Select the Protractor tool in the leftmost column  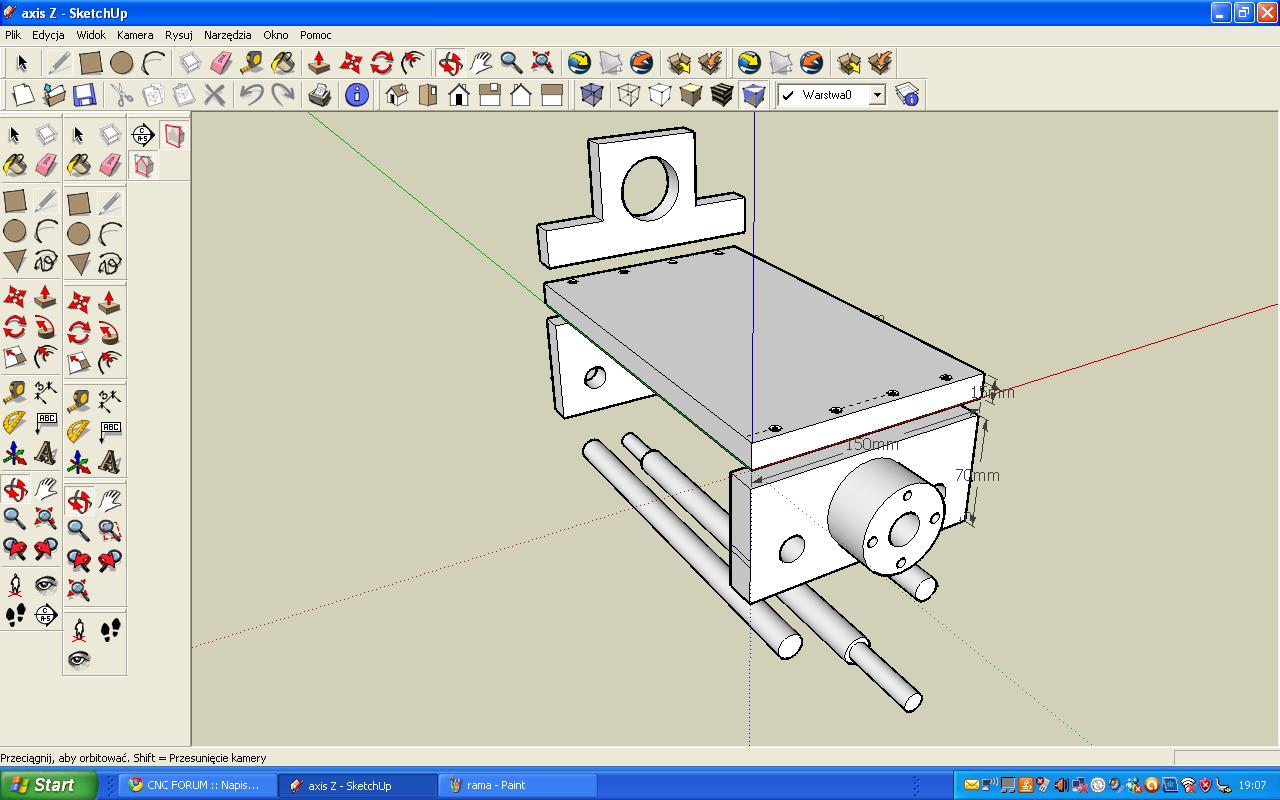point(15,423)
